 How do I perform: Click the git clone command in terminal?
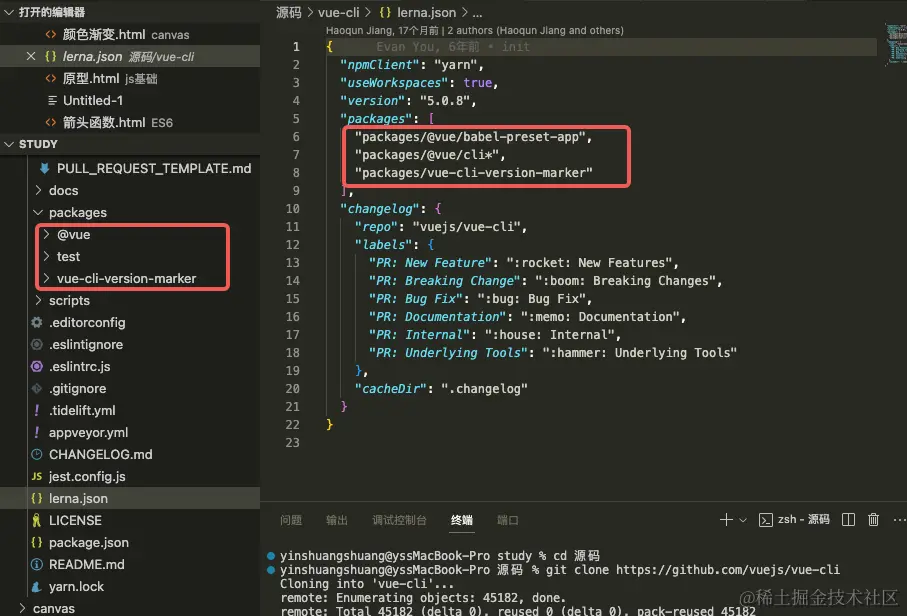[692, 570]
